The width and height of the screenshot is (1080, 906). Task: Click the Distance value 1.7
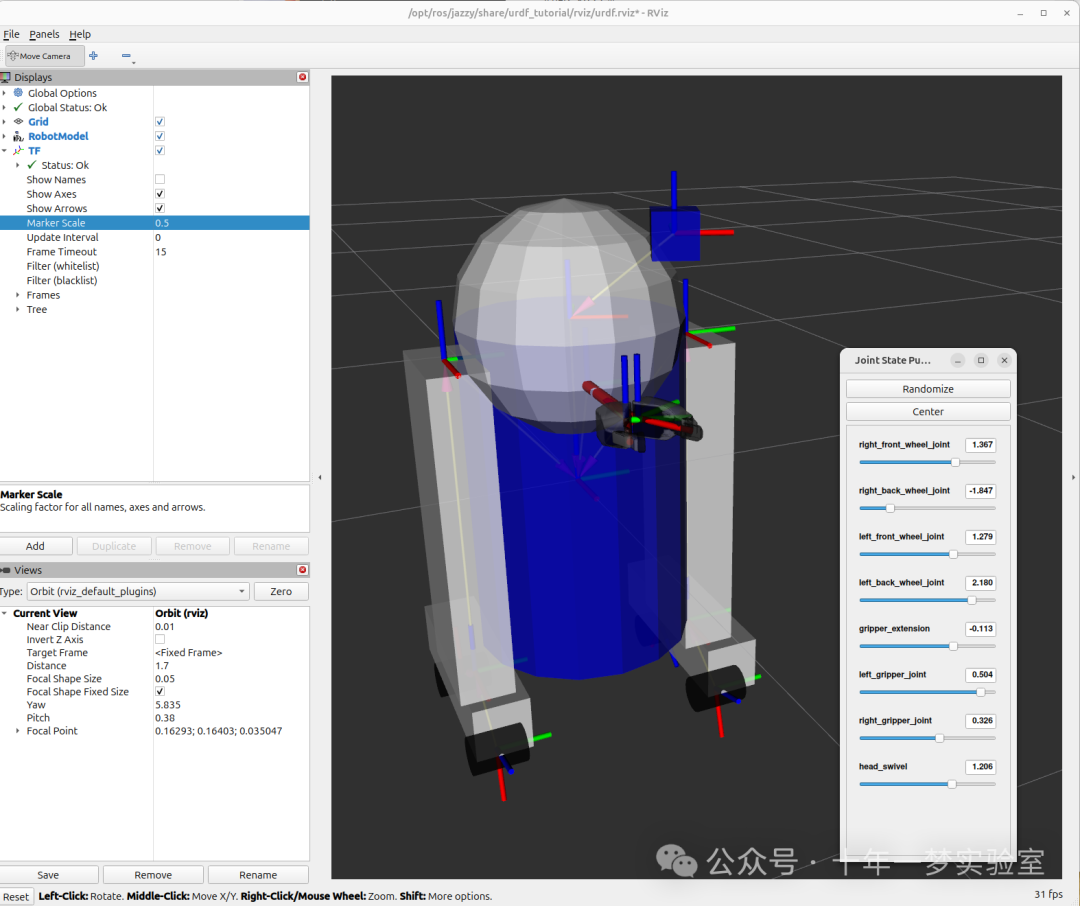click(162, 666)
